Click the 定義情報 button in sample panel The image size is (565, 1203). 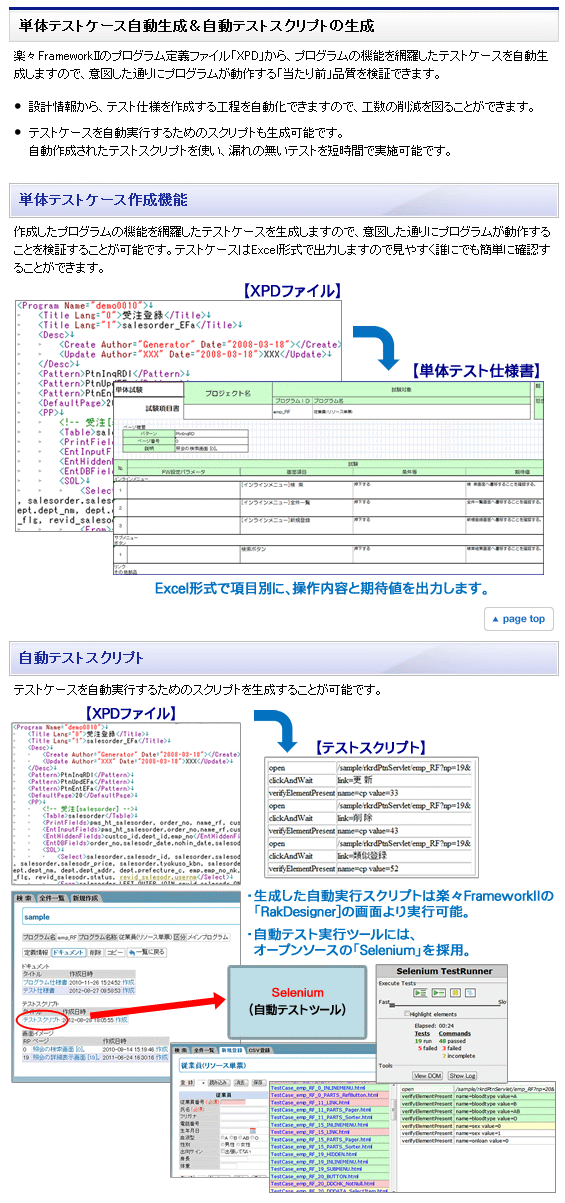pos(36,952)
